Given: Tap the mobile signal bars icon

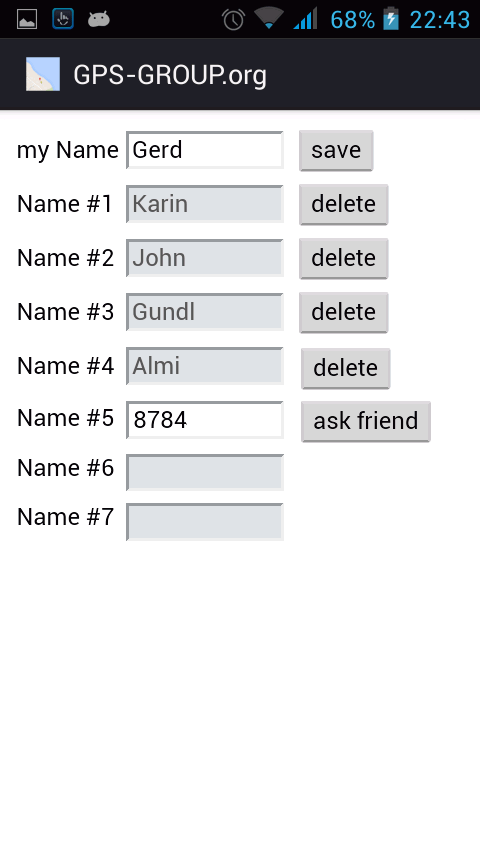Looking at the screenshot, I should point(305,19).
